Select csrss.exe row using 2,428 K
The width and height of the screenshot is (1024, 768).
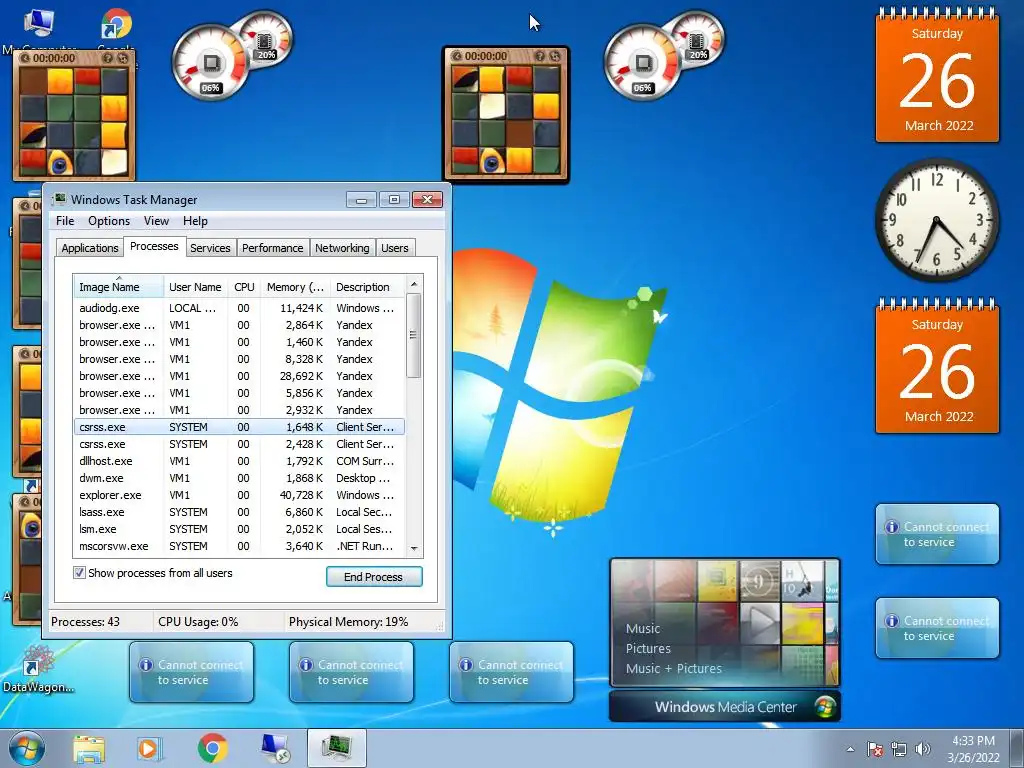point(239,443)
